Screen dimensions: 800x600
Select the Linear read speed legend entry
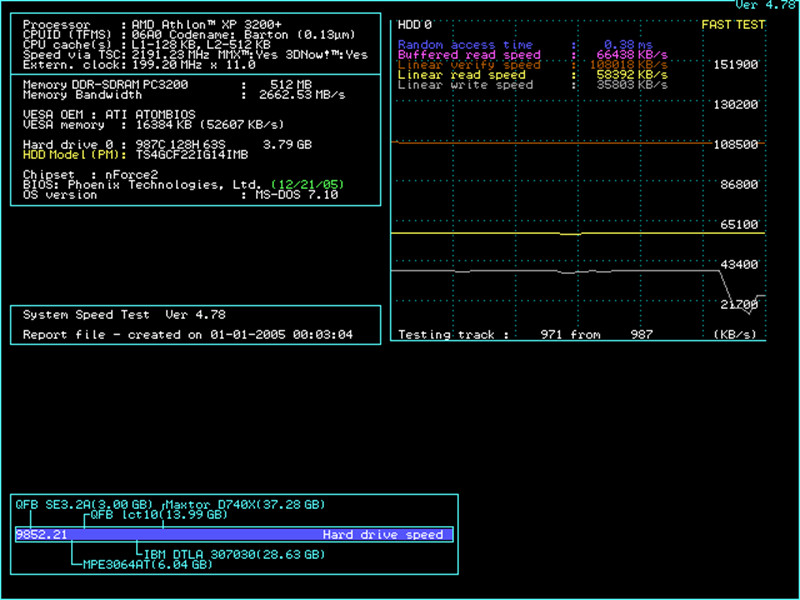462,75
